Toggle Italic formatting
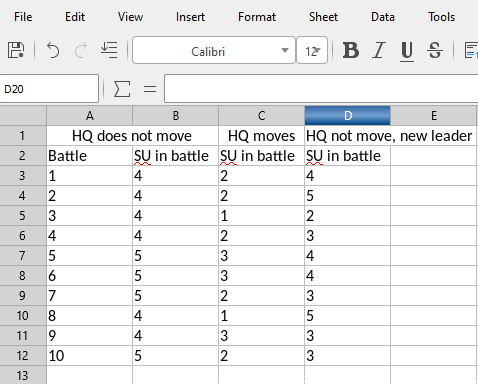Image resolution: width=478 pixels, height=384 pixels. [x=379, y=51]
